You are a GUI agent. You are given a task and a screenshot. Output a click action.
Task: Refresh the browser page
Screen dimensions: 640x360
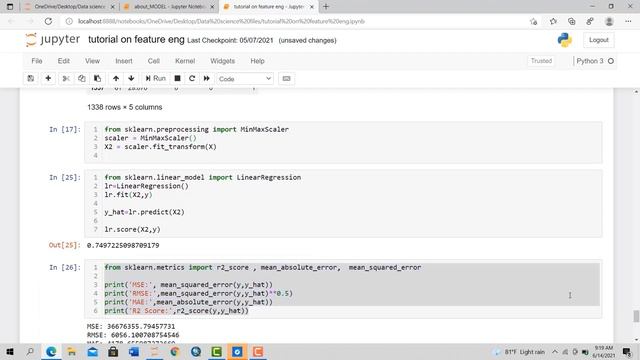click(48, 21)
